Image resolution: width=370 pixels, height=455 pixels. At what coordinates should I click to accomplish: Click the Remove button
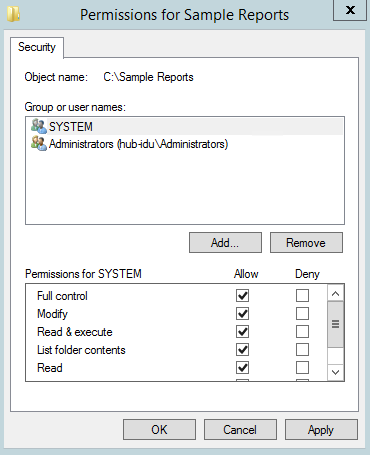(x=306, y=243)
